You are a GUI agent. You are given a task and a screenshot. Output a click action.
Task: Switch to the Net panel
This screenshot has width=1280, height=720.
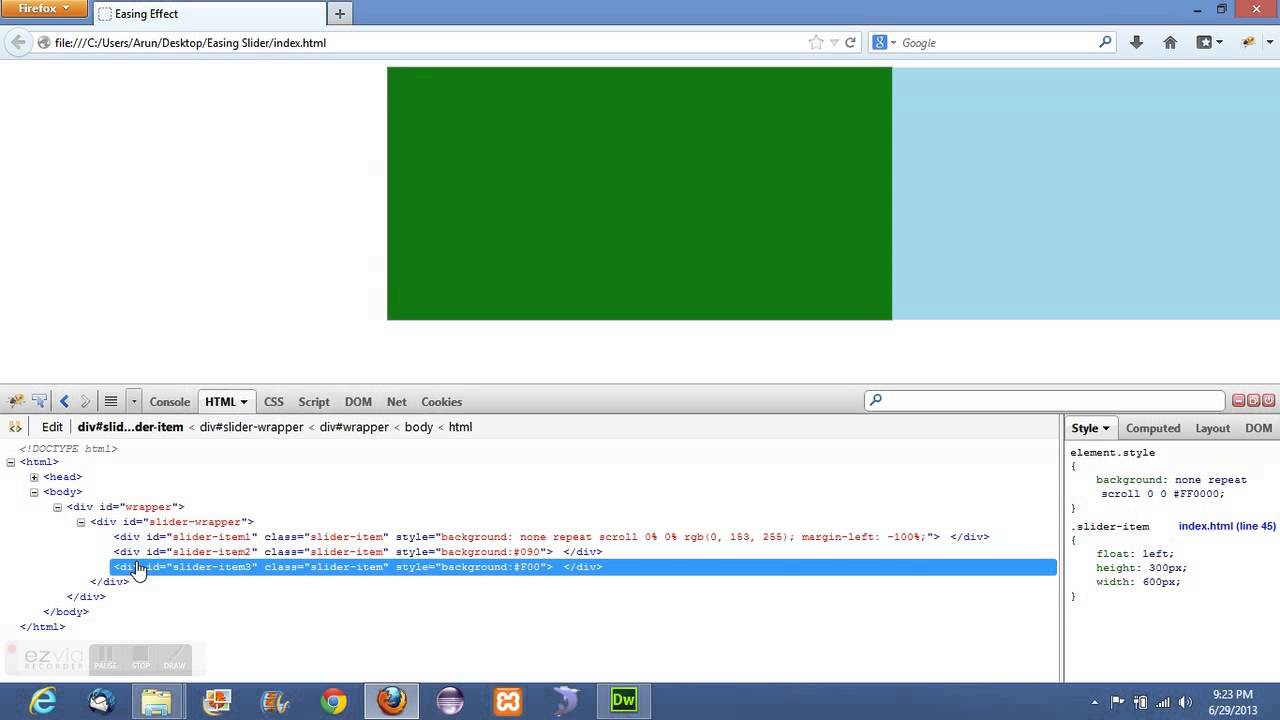click(396, 401)
